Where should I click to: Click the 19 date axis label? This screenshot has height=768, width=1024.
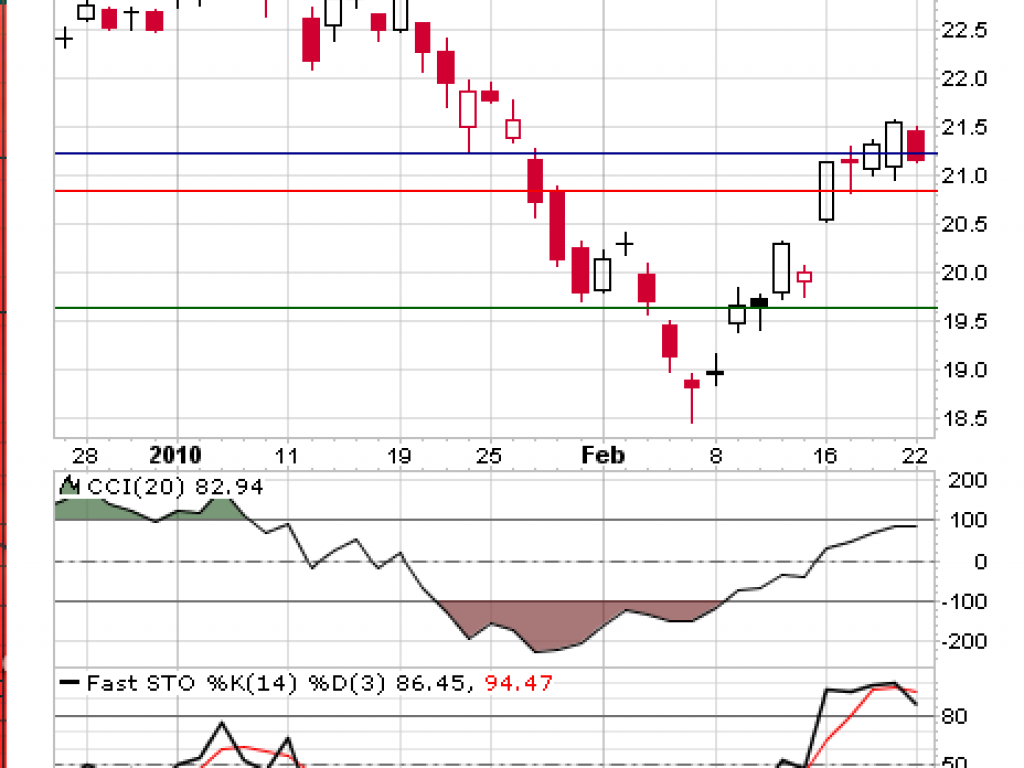(x=399, y=455)
